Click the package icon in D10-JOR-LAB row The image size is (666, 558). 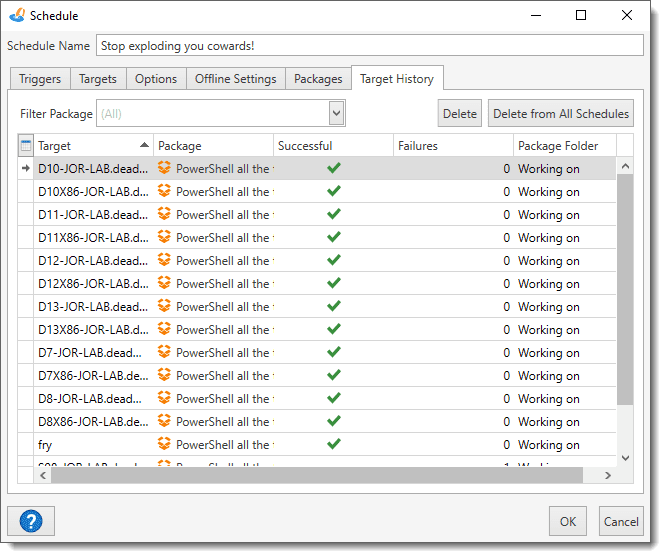click(164, 168)
